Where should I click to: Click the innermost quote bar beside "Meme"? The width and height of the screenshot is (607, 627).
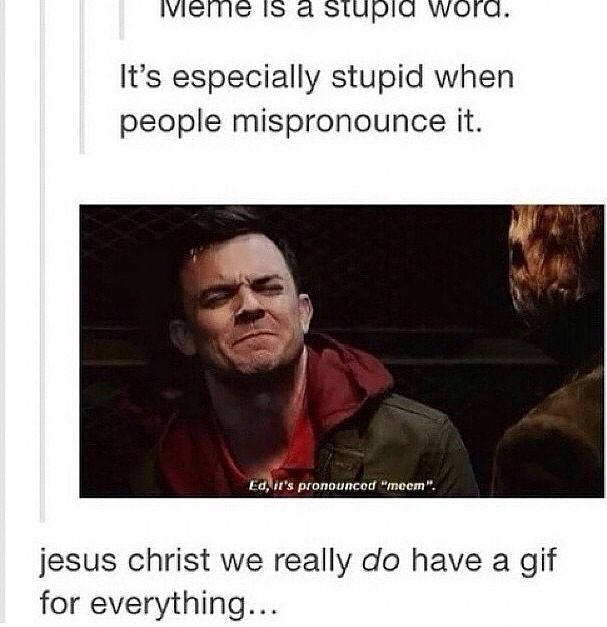(122, 19)
